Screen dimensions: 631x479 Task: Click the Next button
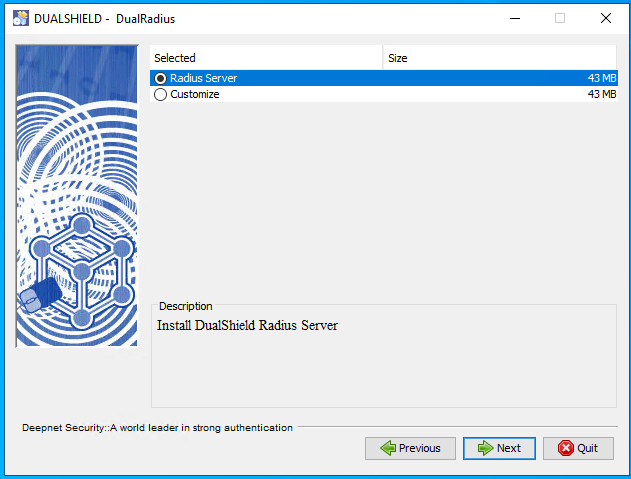pos(499,448)
